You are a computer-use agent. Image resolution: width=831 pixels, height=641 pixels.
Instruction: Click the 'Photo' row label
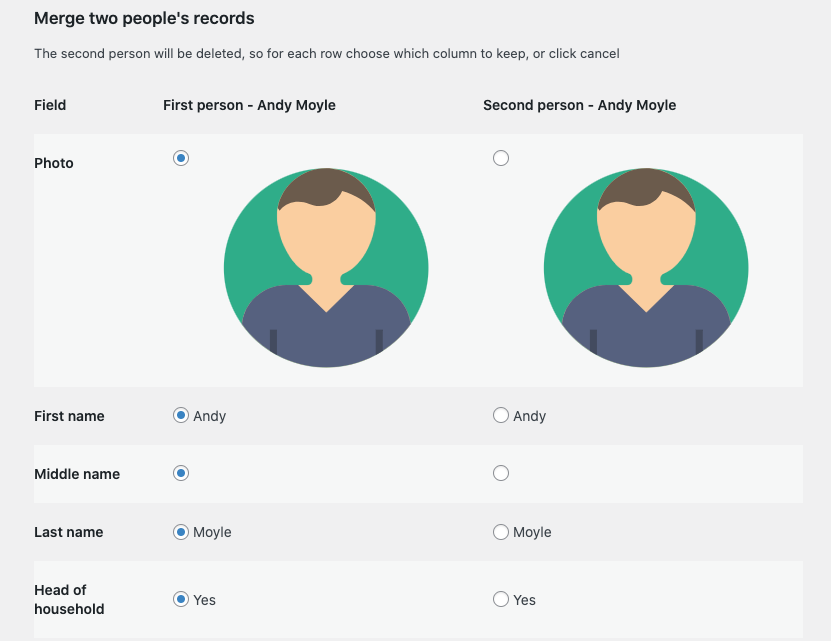tap(54, 163)
